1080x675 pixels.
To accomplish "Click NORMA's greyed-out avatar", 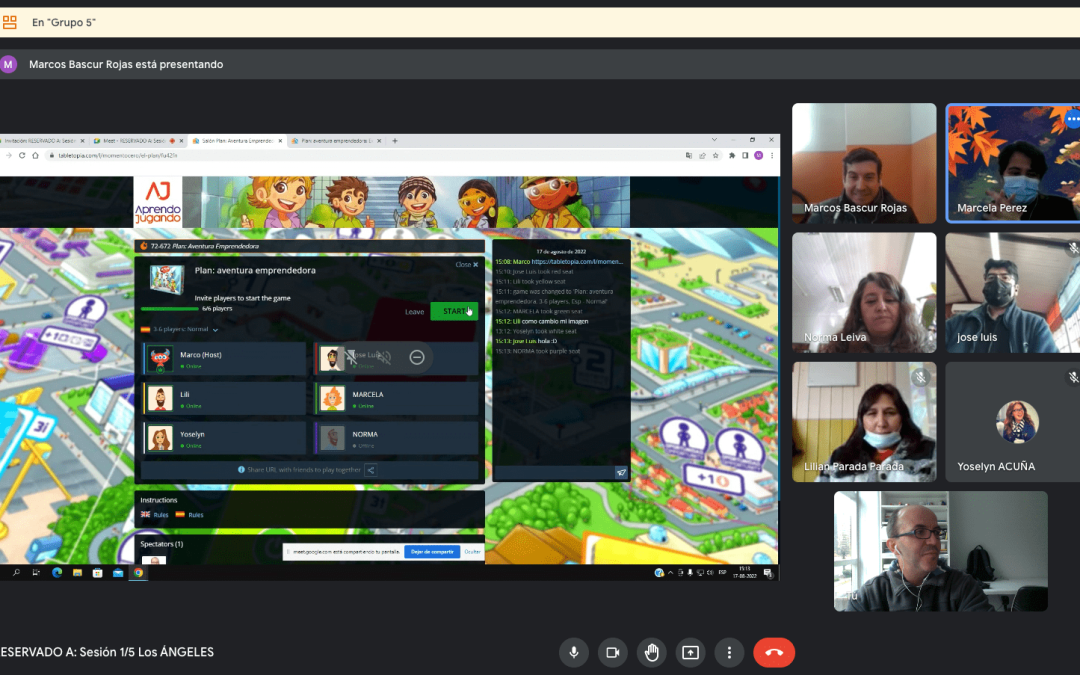I will click(332, 439).
